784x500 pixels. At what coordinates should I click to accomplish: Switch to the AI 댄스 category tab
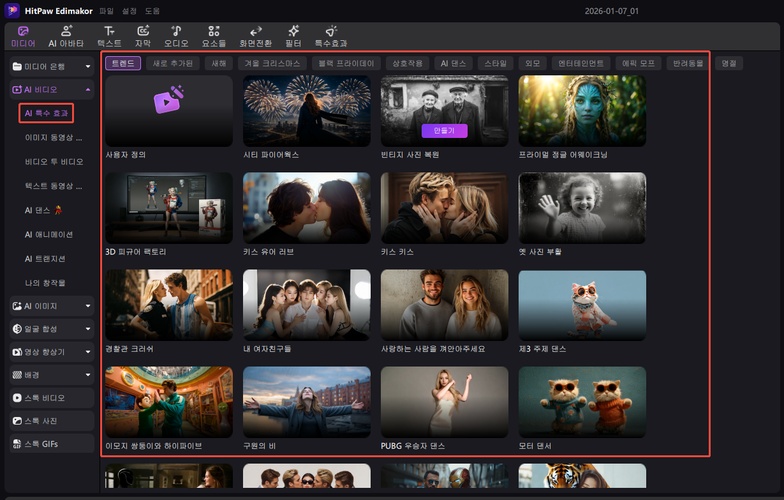(x=453, y=63)
